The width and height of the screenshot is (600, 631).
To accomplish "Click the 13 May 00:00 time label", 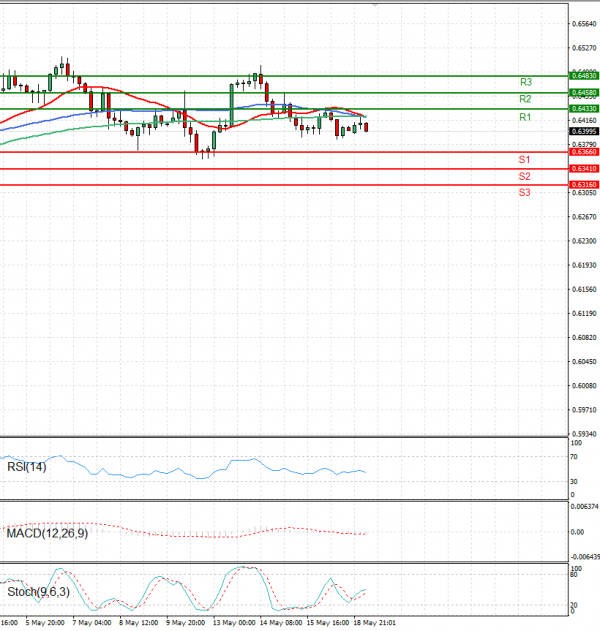I will (234, 623).
